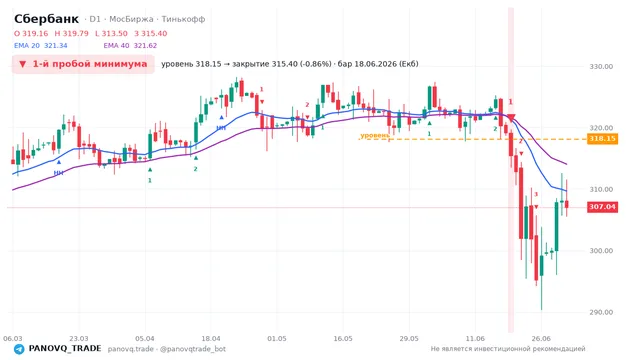Click the "1-й пробой минимума" badge
Screen dimensions: 640x360
click(83, 64)
